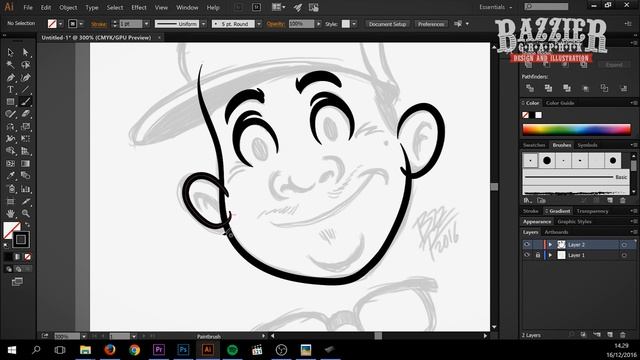Click the orange Stroke label link
The width and height of the screenshot is (640, 360).
98,24
